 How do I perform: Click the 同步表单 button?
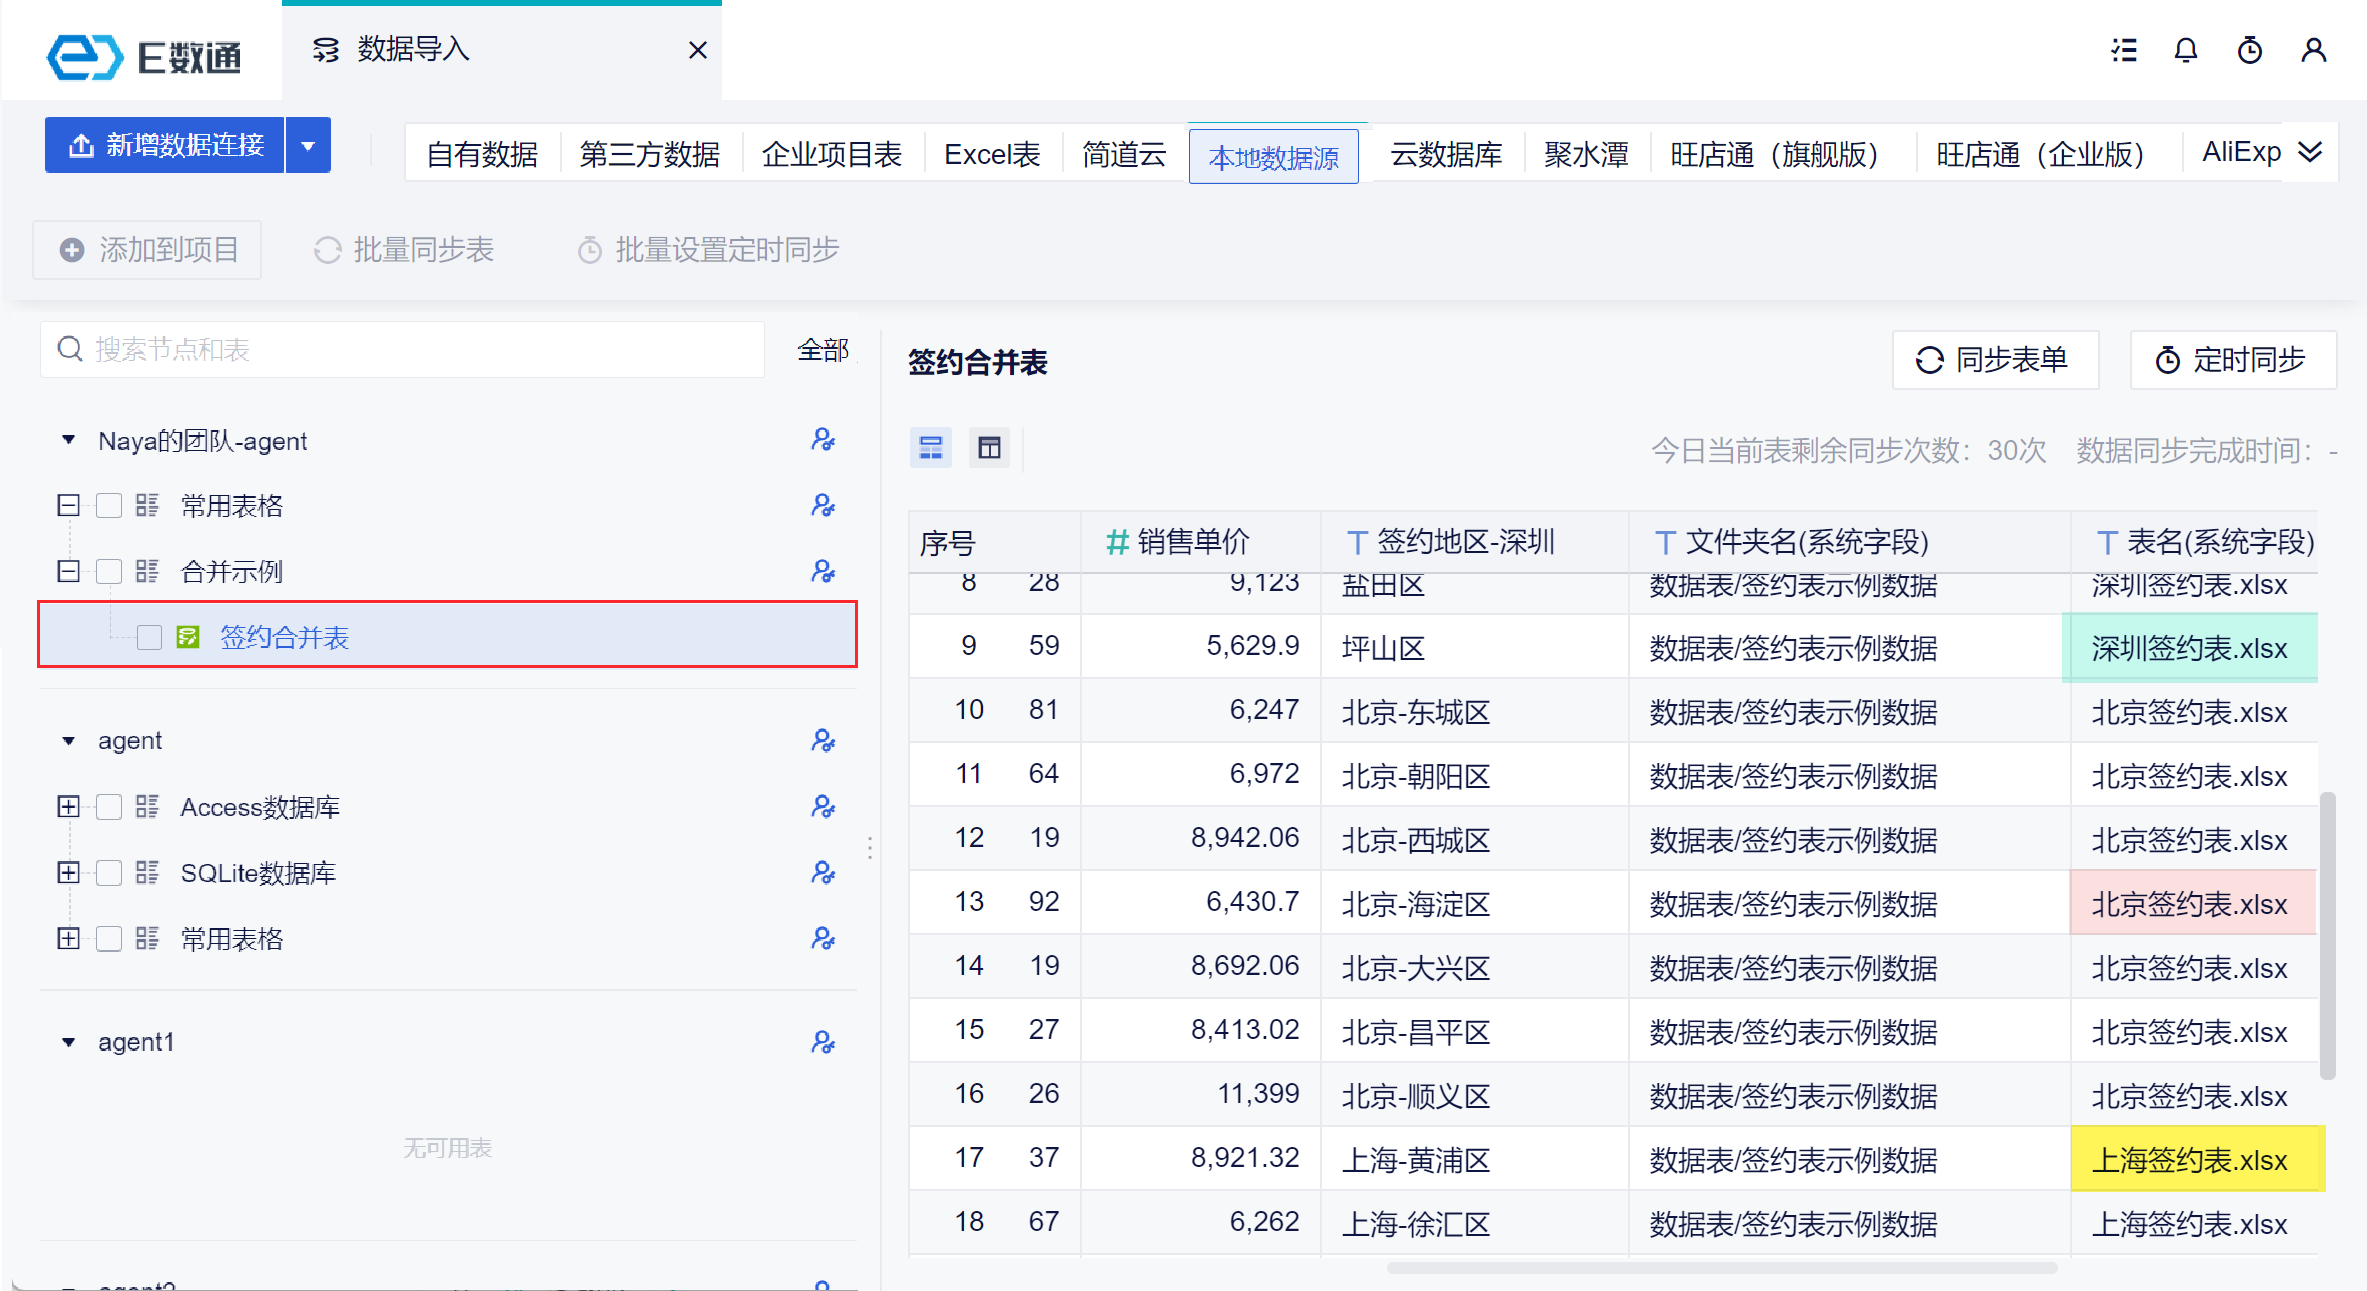point(1995,360)
